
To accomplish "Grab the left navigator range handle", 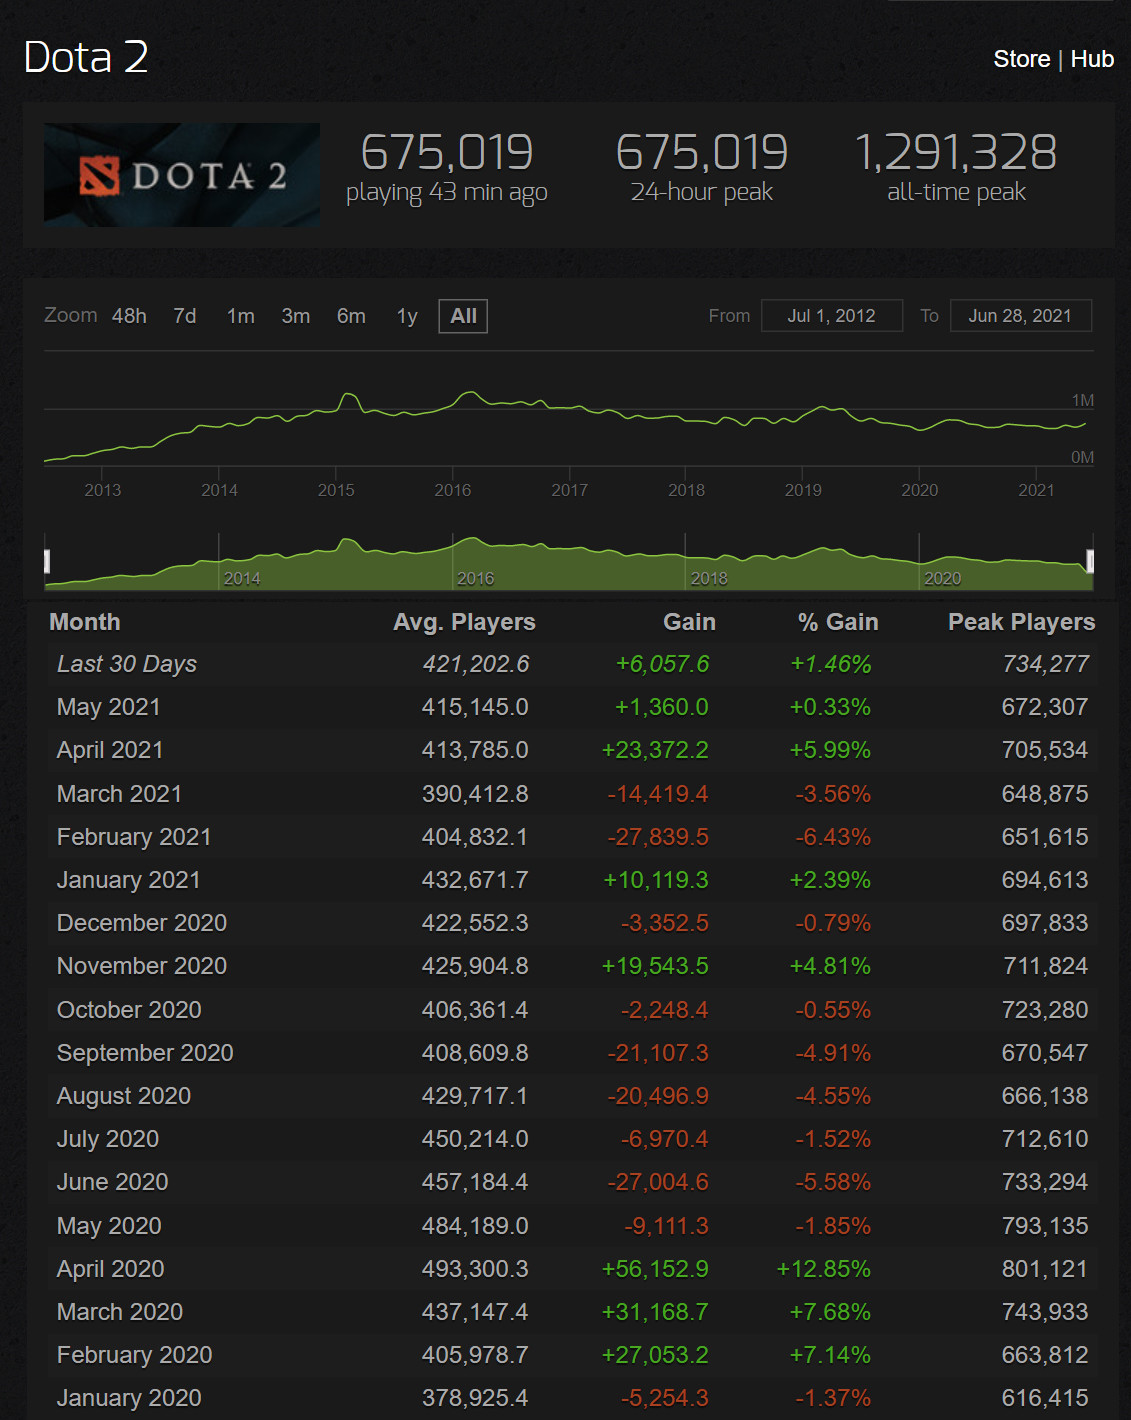I will click(47, 561).
